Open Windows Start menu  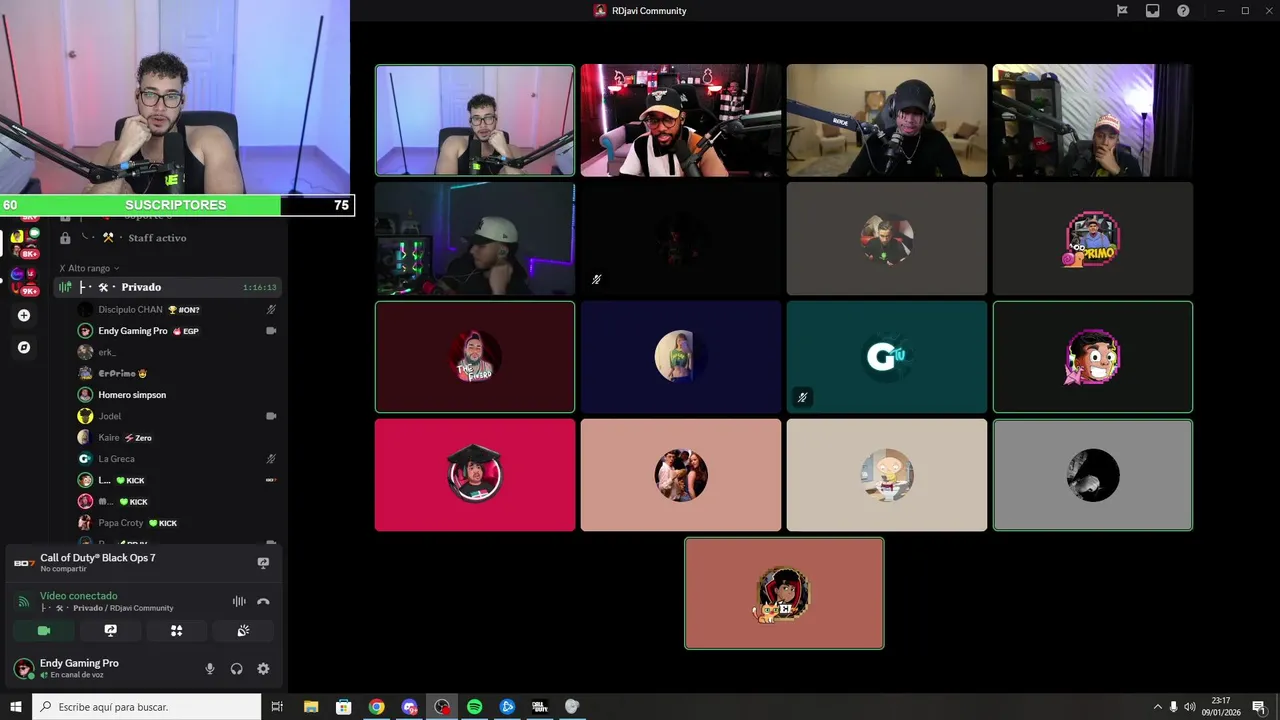15,707
